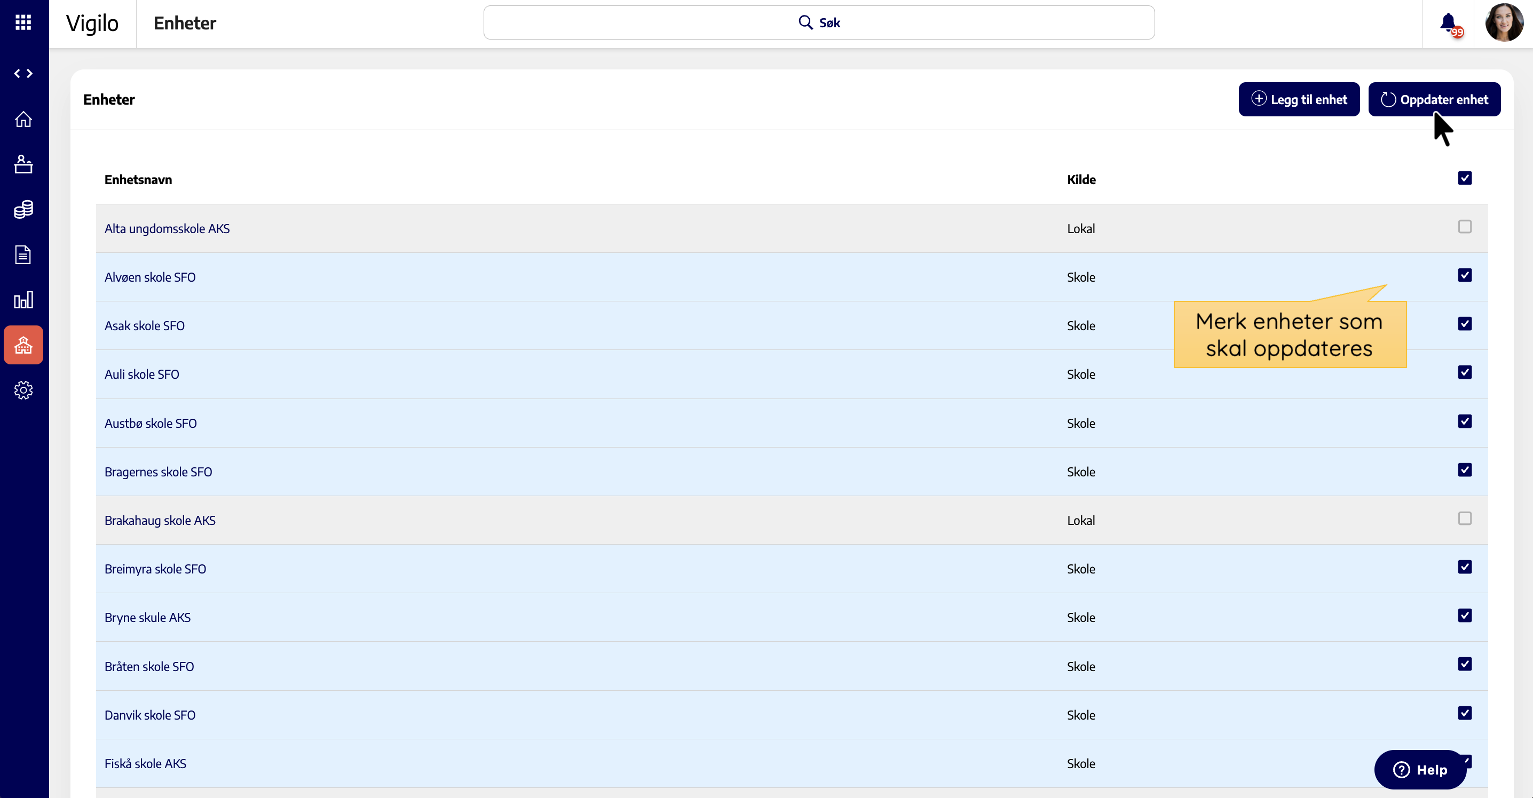
Task: Toggle the select-all checkbox in table header
Action: [x=1464, y=178]
